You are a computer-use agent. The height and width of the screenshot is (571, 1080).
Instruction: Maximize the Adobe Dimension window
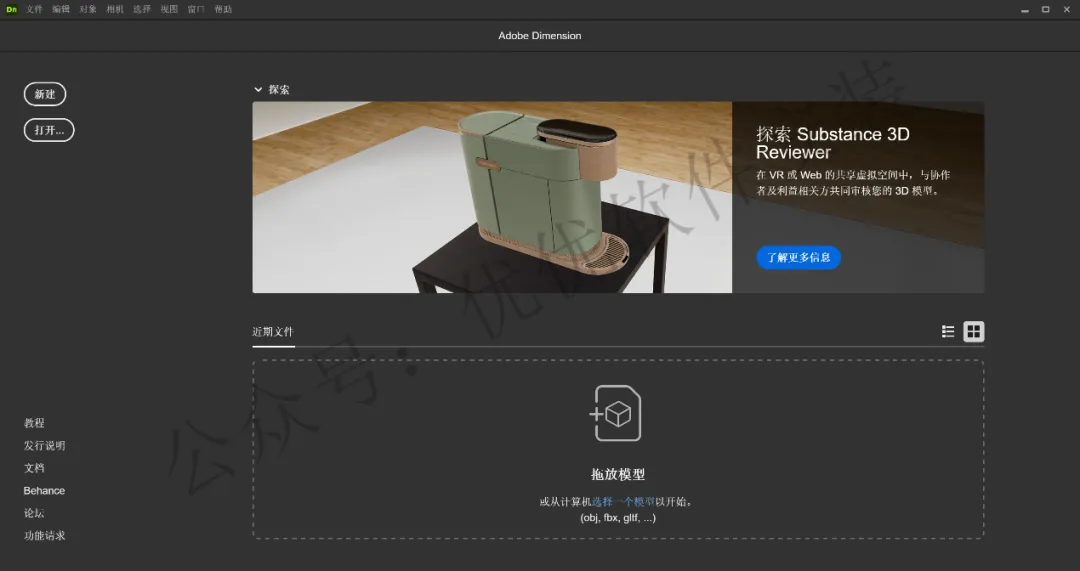click(x=1046, y=10)
